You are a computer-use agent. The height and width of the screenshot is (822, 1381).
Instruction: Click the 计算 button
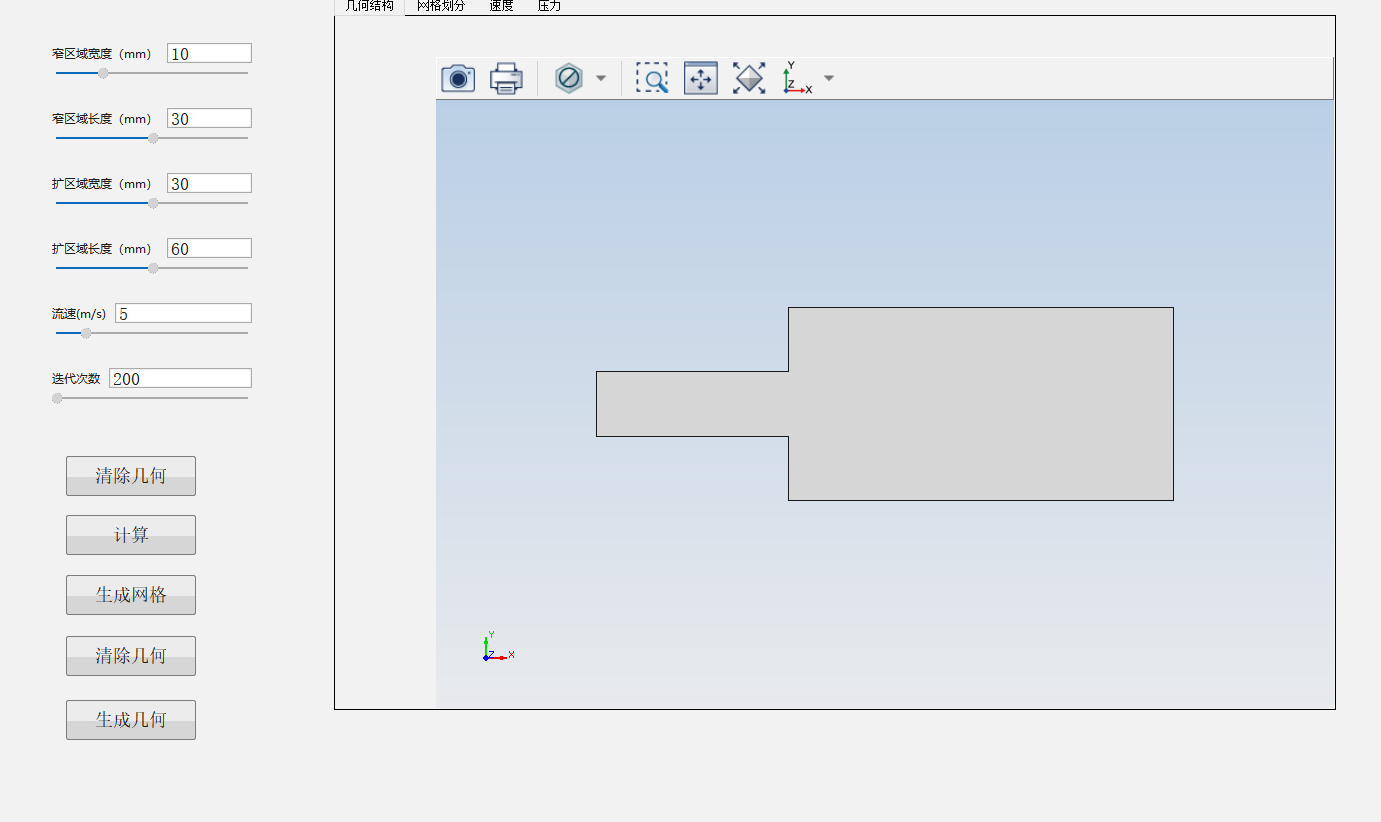click(131, 535)
